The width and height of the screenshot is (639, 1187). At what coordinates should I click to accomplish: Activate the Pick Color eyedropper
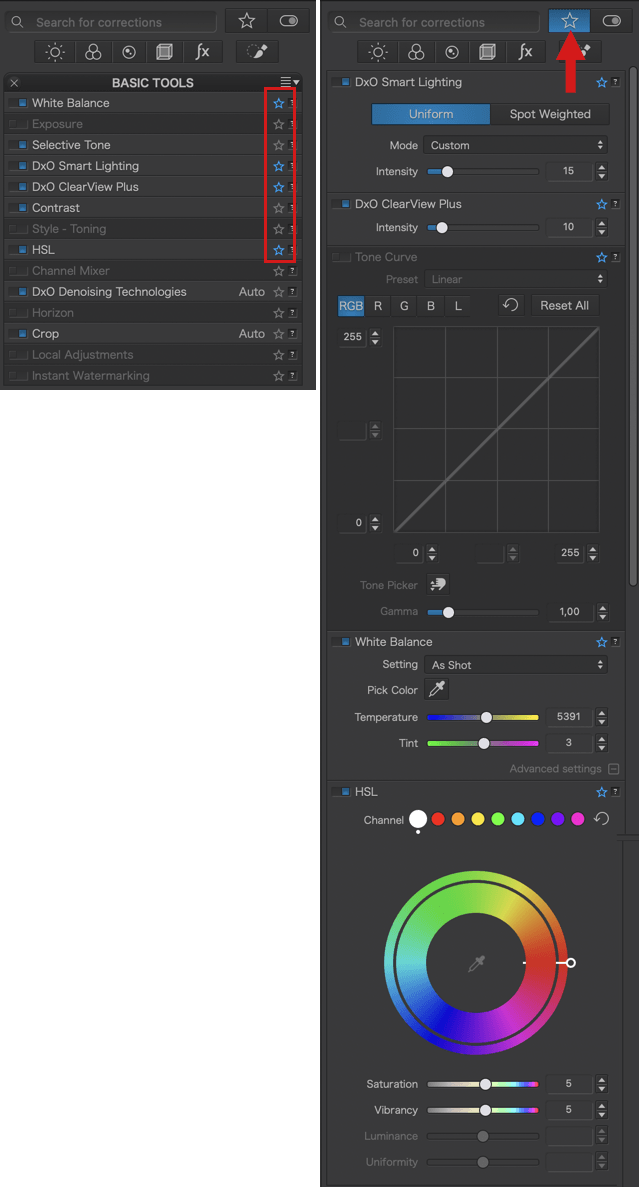point(438,690)
